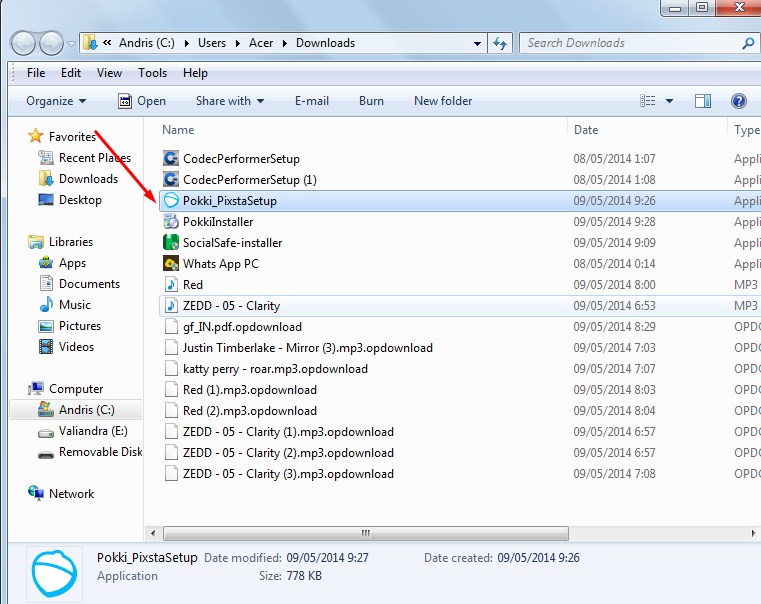Click the Favorites star icon
761x604 pixels.
click(35, 136)
